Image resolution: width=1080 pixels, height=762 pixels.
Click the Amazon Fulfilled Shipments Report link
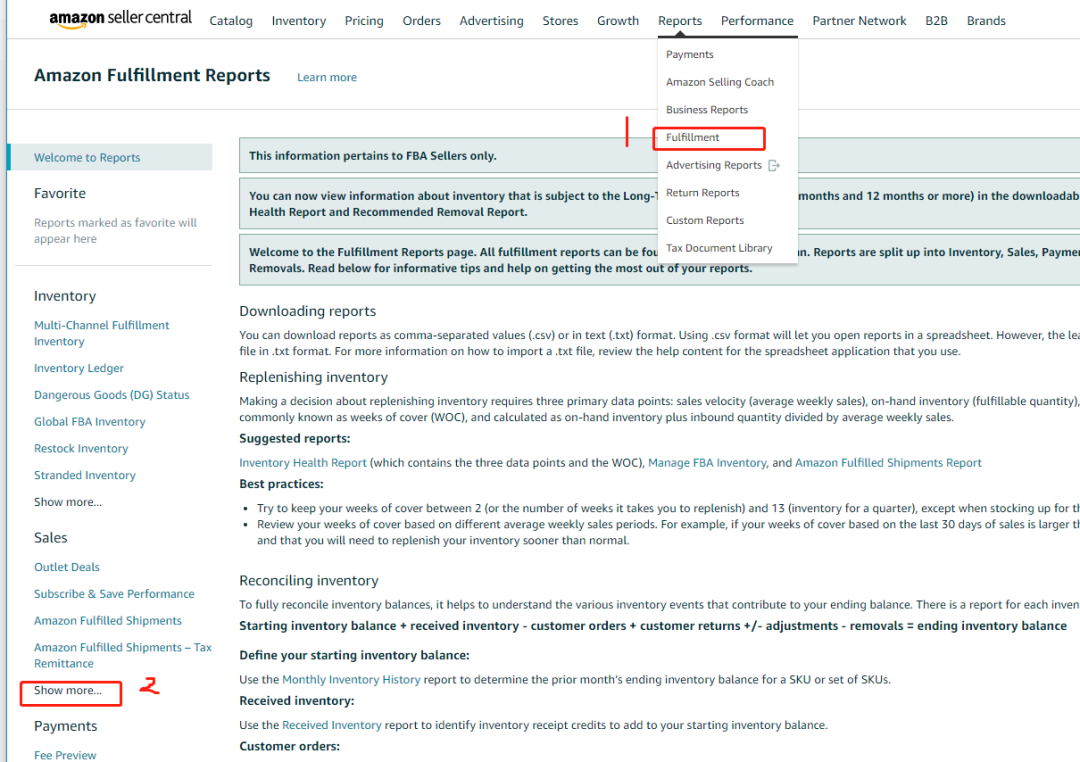pyautogui.click(x=888, y=463)
